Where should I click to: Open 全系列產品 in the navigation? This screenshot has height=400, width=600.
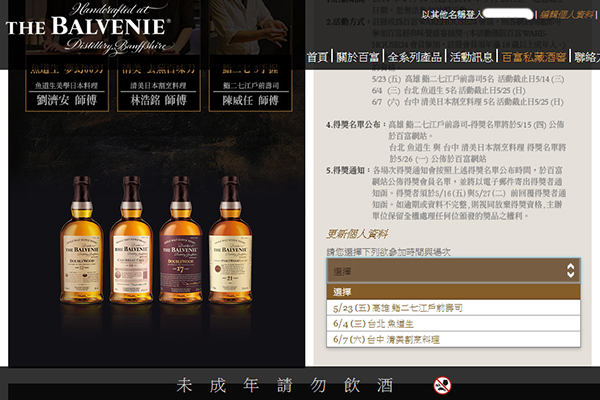414,57
